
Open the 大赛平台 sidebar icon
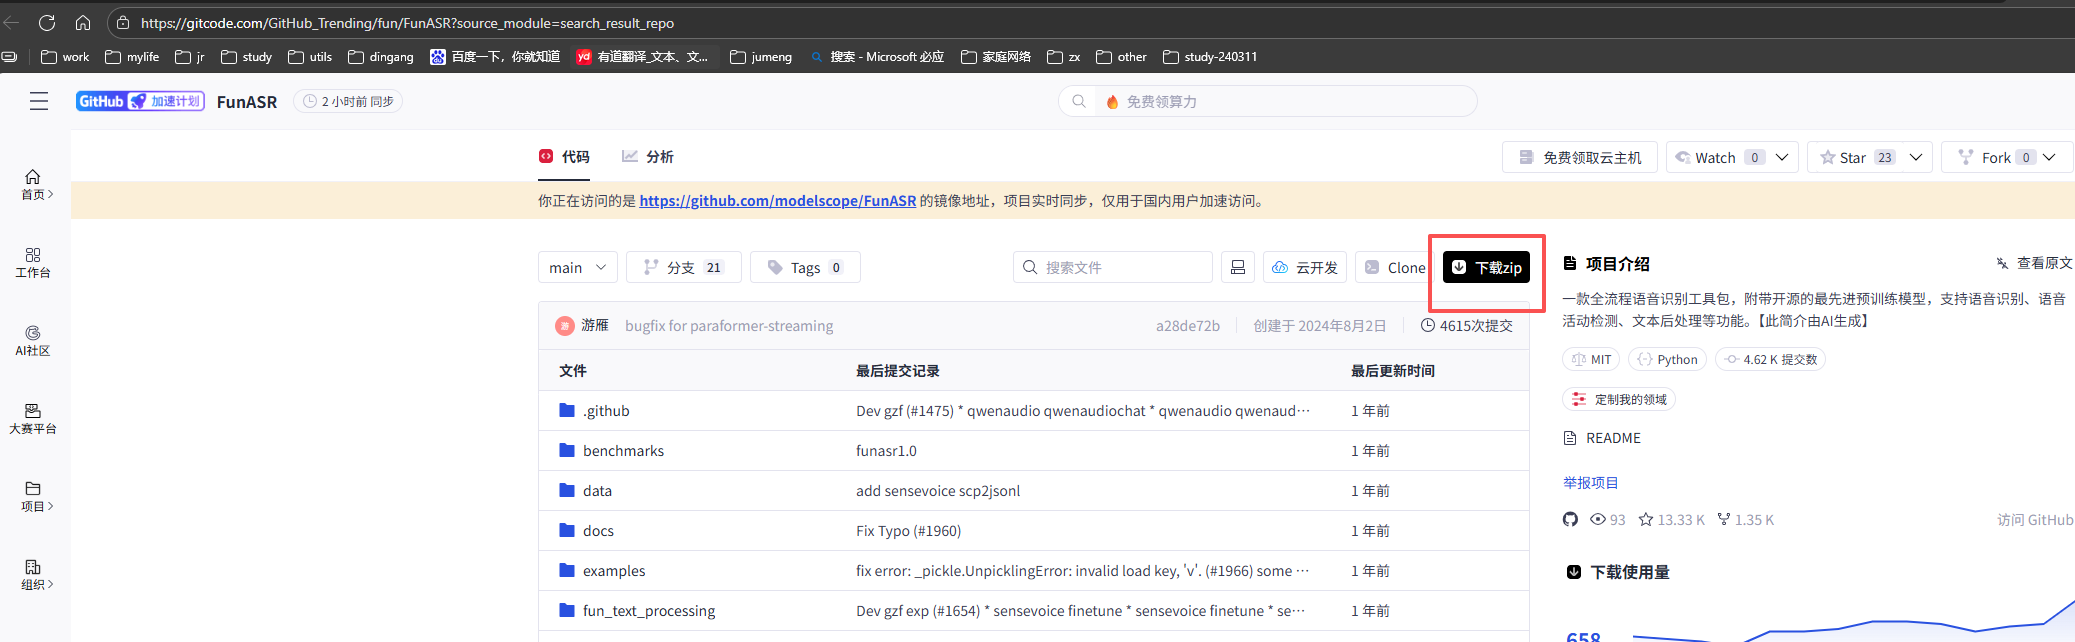click(33, 418)
